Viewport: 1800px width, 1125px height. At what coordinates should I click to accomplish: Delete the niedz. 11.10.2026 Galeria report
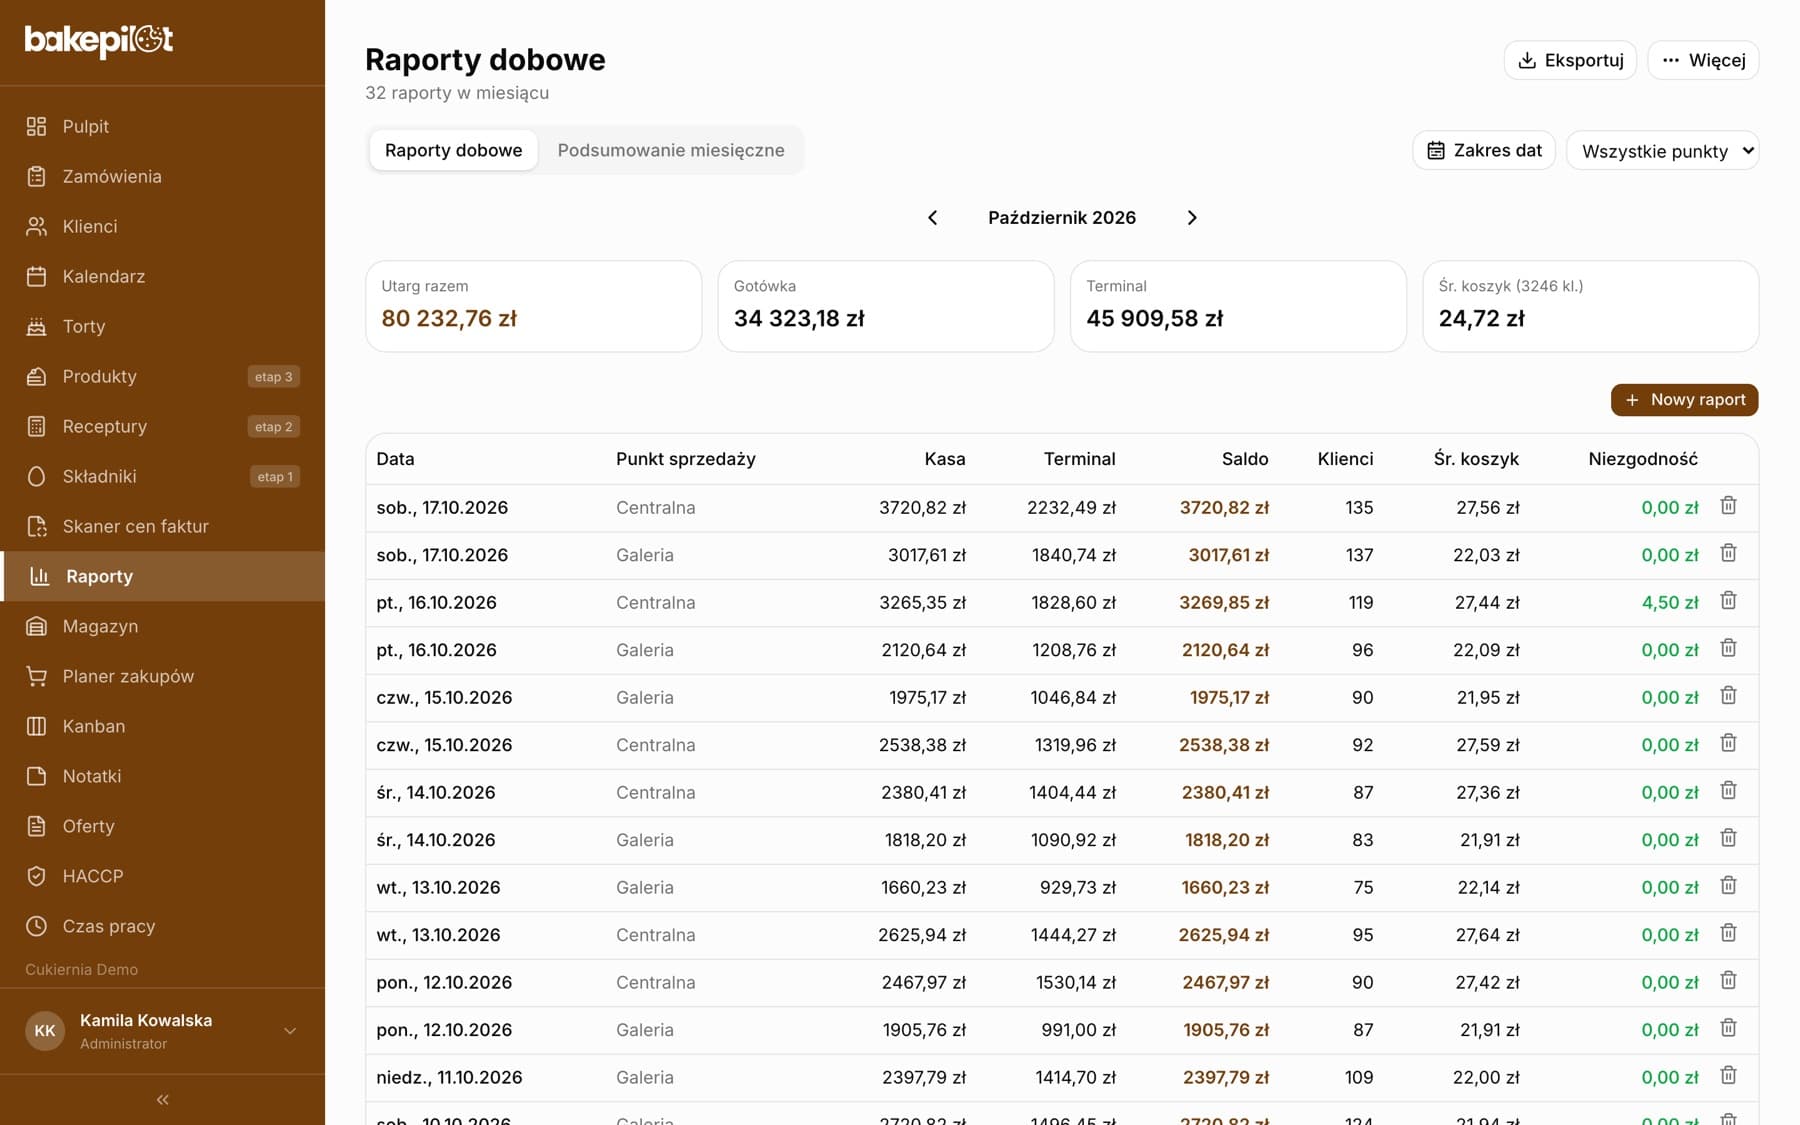pos(1728,1076)
